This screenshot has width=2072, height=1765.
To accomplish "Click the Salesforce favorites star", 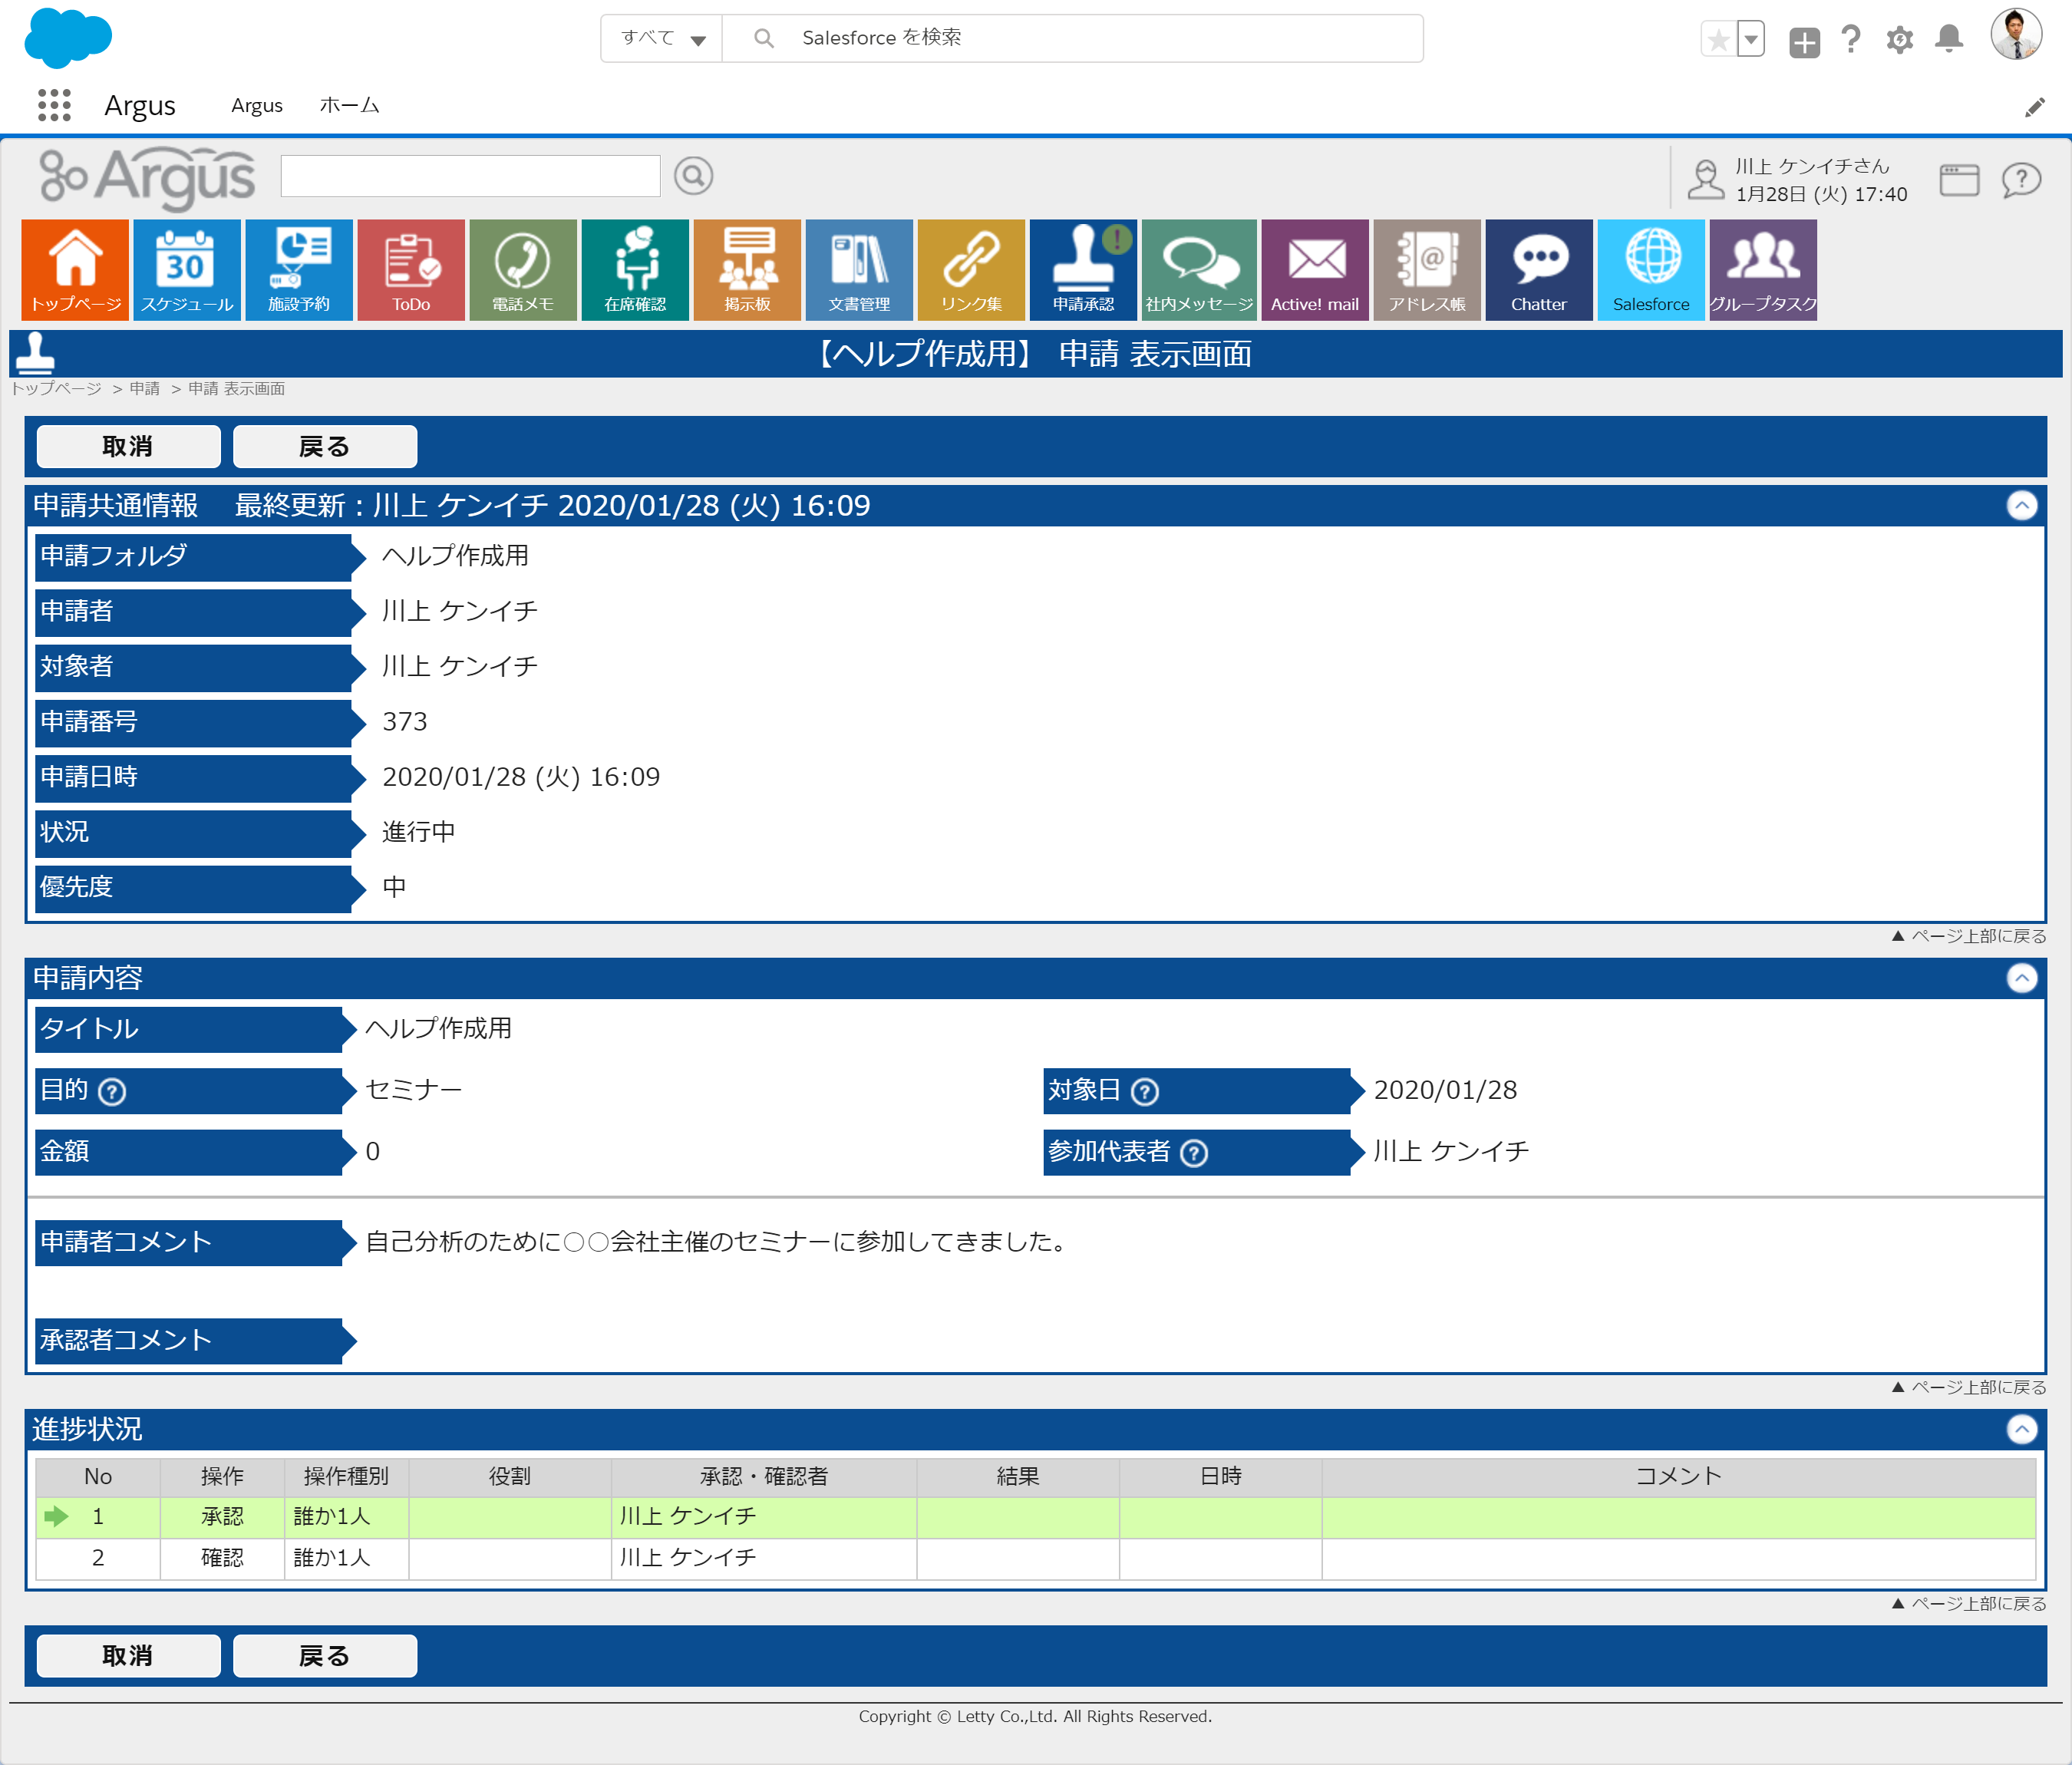I will pos(1718,40).
